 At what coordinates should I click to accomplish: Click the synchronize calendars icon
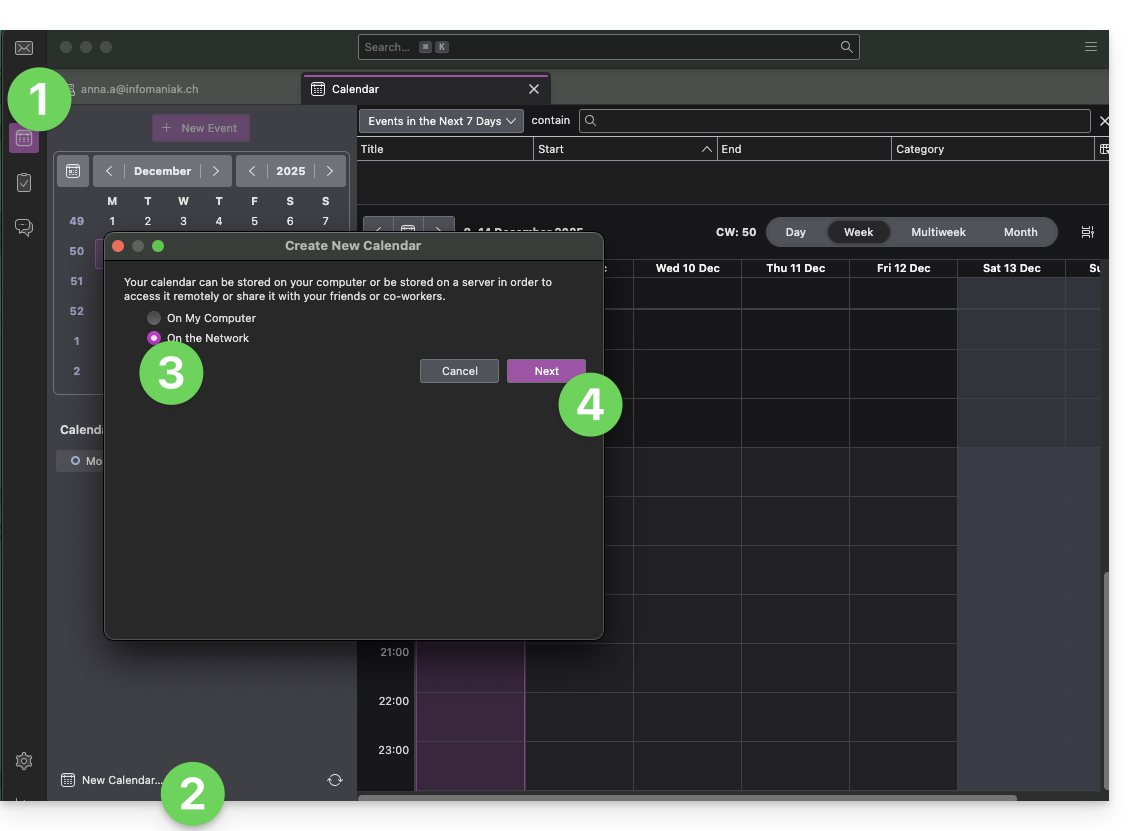pyautogui.click(x=335, y=780)
